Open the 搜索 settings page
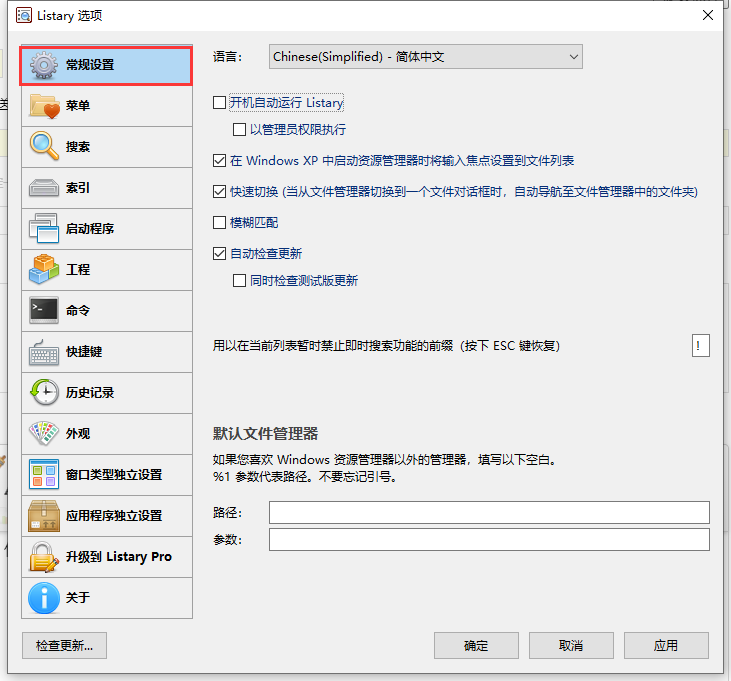 107,147
